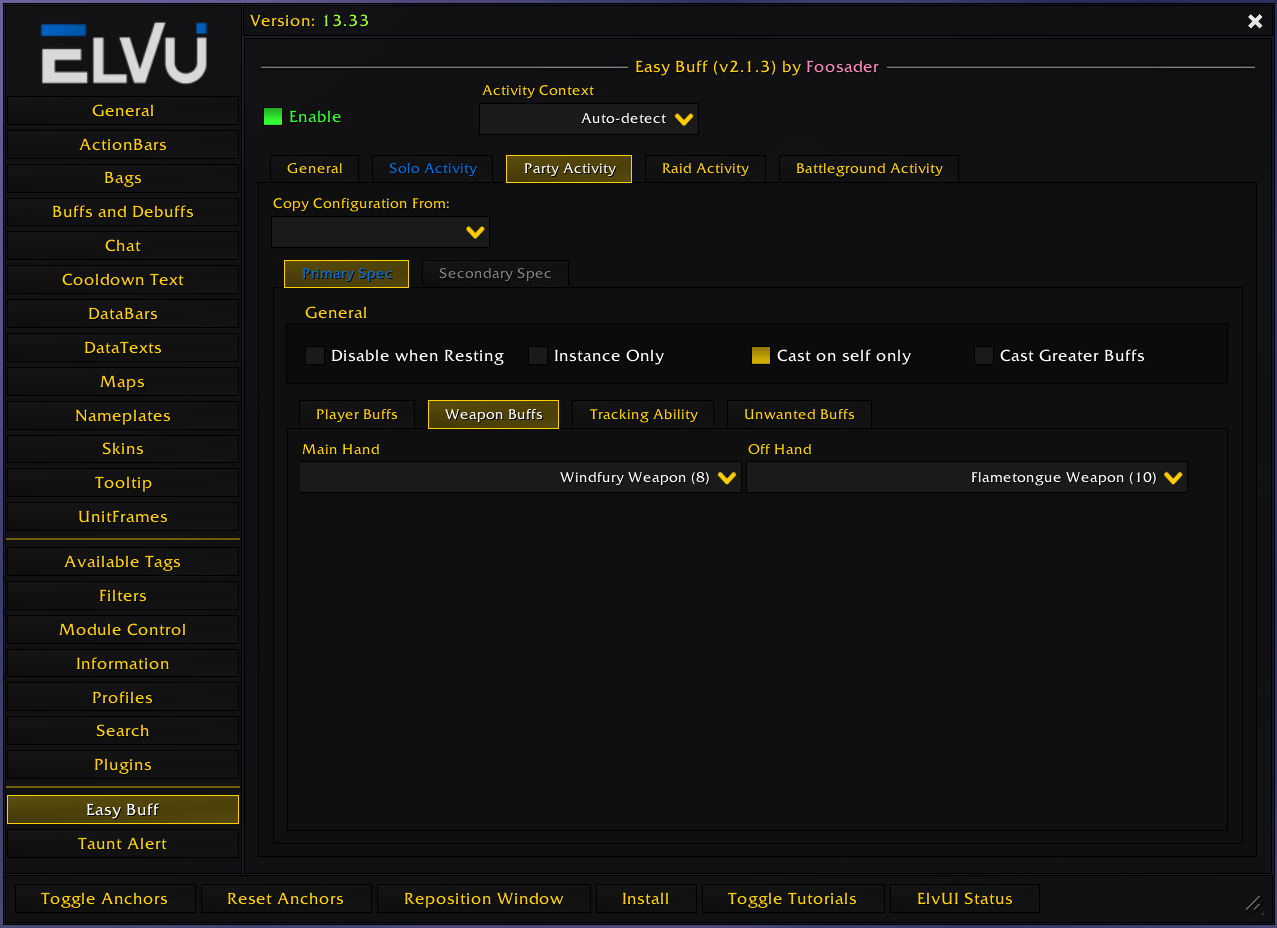Screen dimensions: 1277x928
Task: Open the Tooltip settings
Action: click(123, 483)
